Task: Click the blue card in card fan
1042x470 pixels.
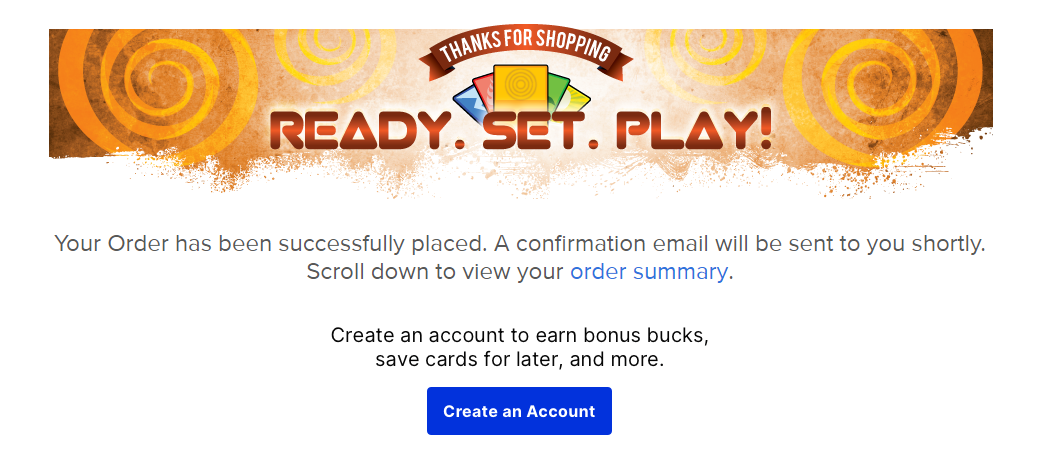Action: coord(469,100)
